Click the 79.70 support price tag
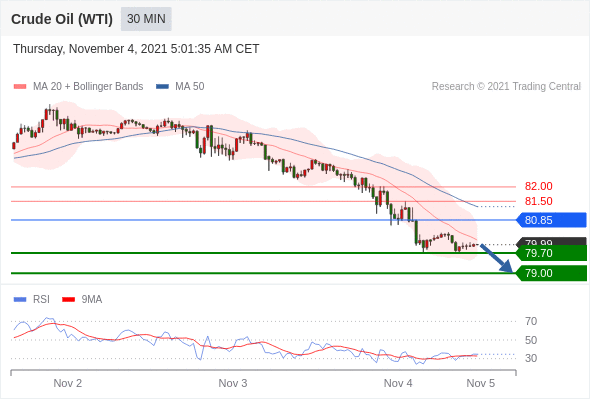 coord(551,253)
